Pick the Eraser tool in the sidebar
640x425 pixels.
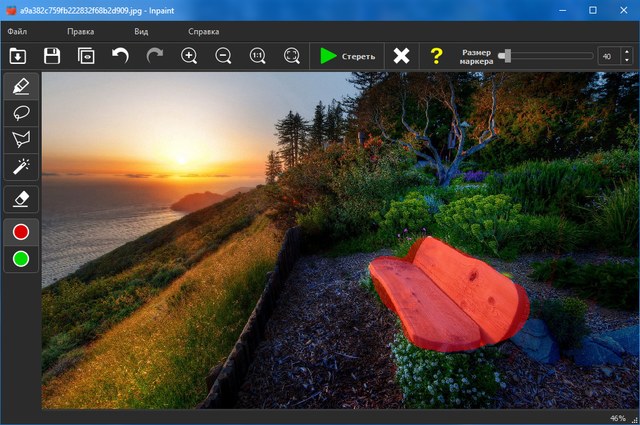point(20,199)
